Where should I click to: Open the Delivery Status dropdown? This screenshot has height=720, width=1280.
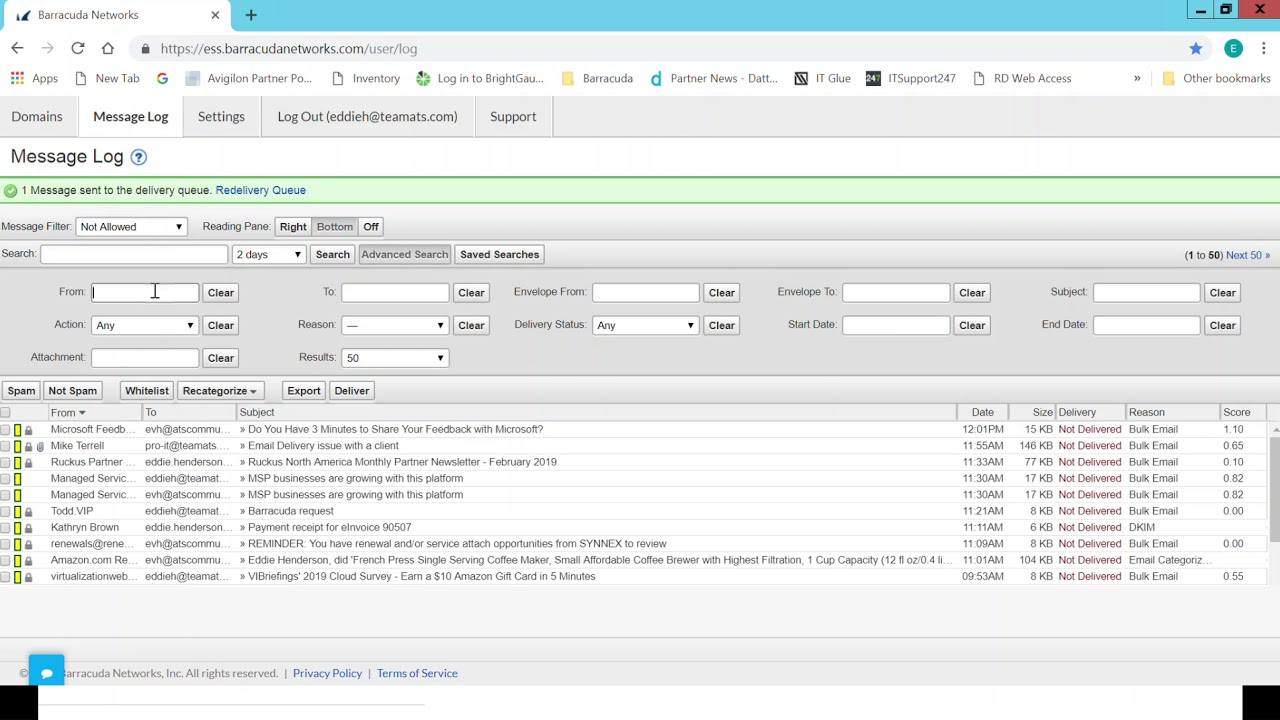point(645,325)
